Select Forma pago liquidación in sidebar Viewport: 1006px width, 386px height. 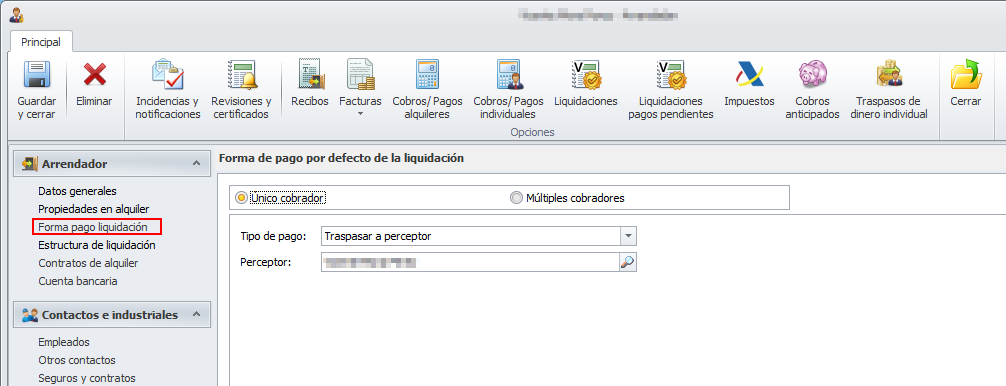(93, 227)
